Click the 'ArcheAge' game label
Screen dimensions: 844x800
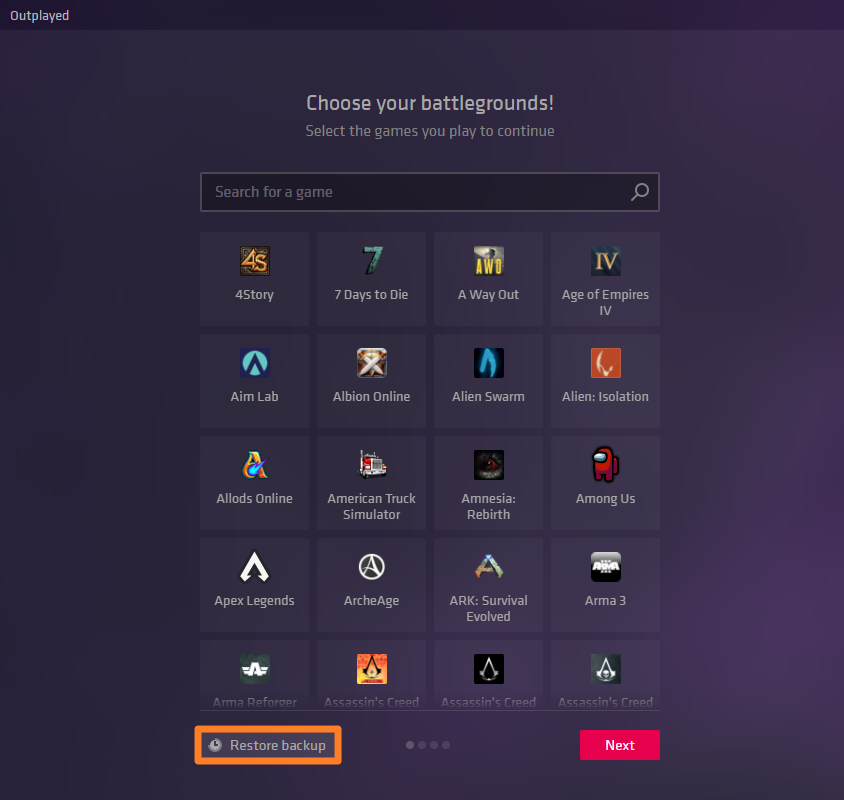coord(371,601)
